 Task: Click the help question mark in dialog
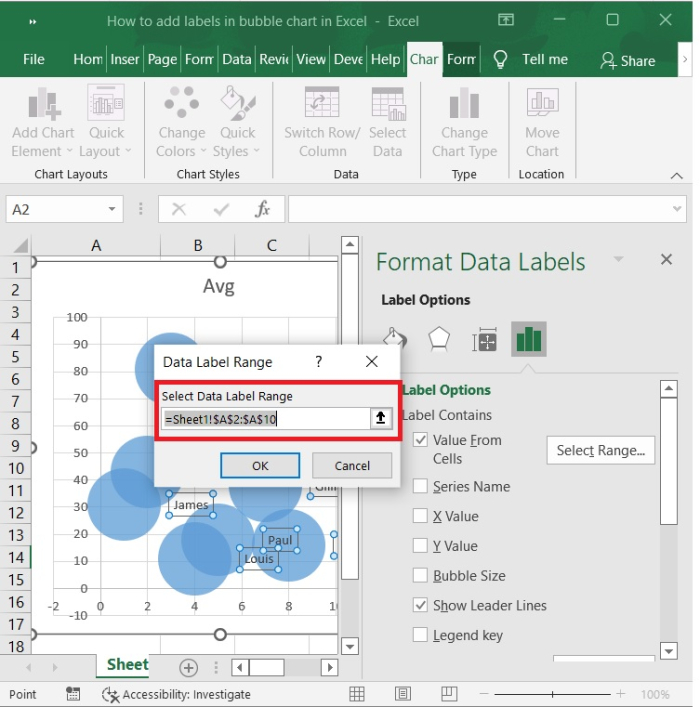click(318, 362)
